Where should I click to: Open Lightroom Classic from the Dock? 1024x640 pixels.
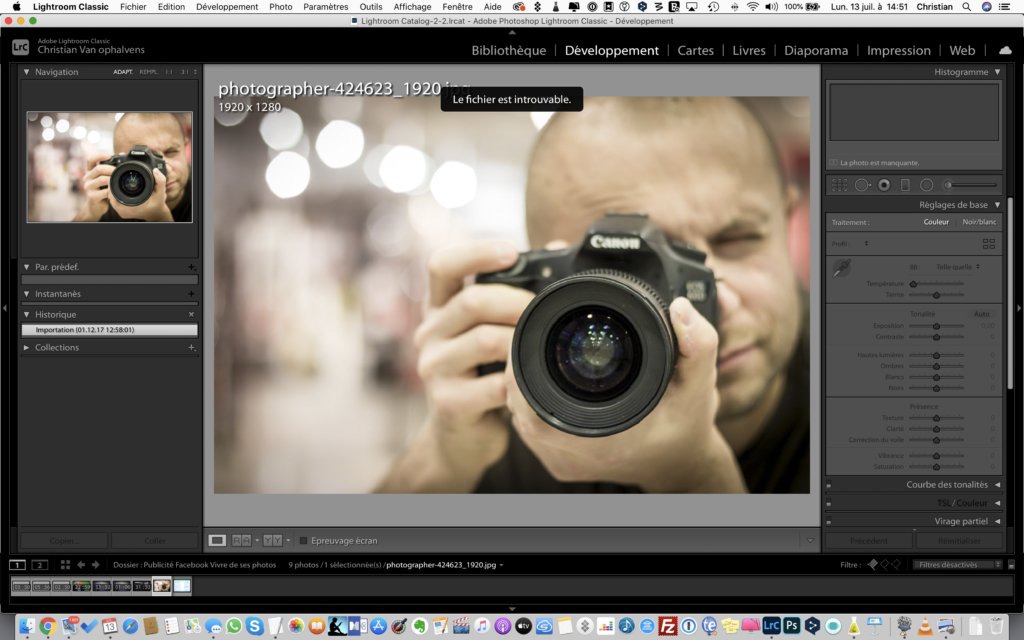coord(771,626)
